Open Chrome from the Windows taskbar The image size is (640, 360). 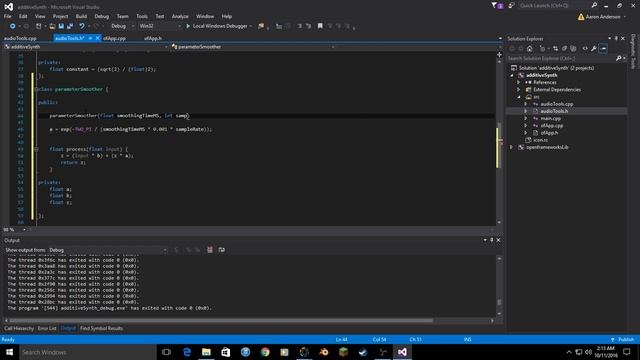click(265, 352)
